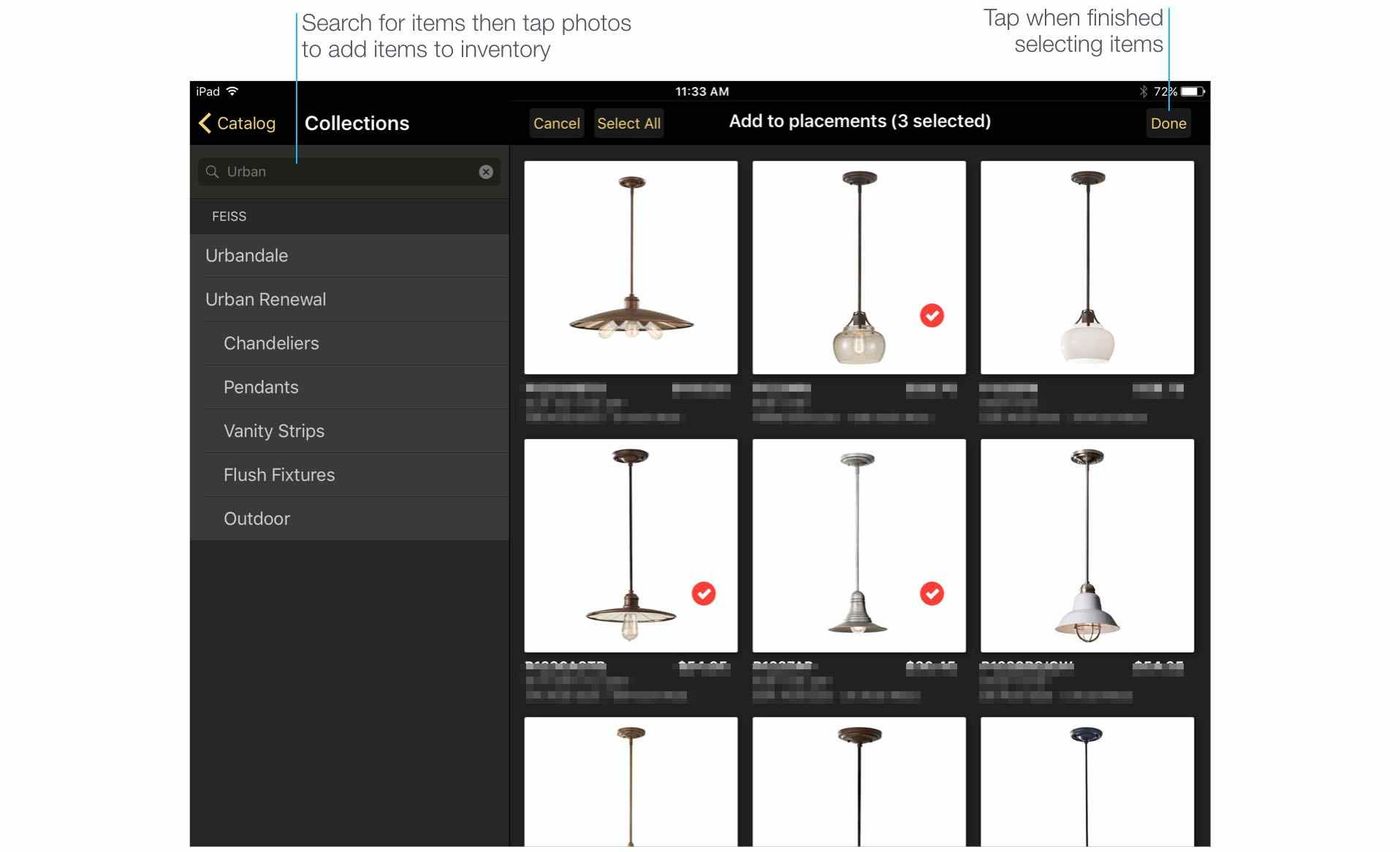Select the Chandeliers category
Image resolution: width=1400 pixels, height=852 pixels.
(349, 344)
